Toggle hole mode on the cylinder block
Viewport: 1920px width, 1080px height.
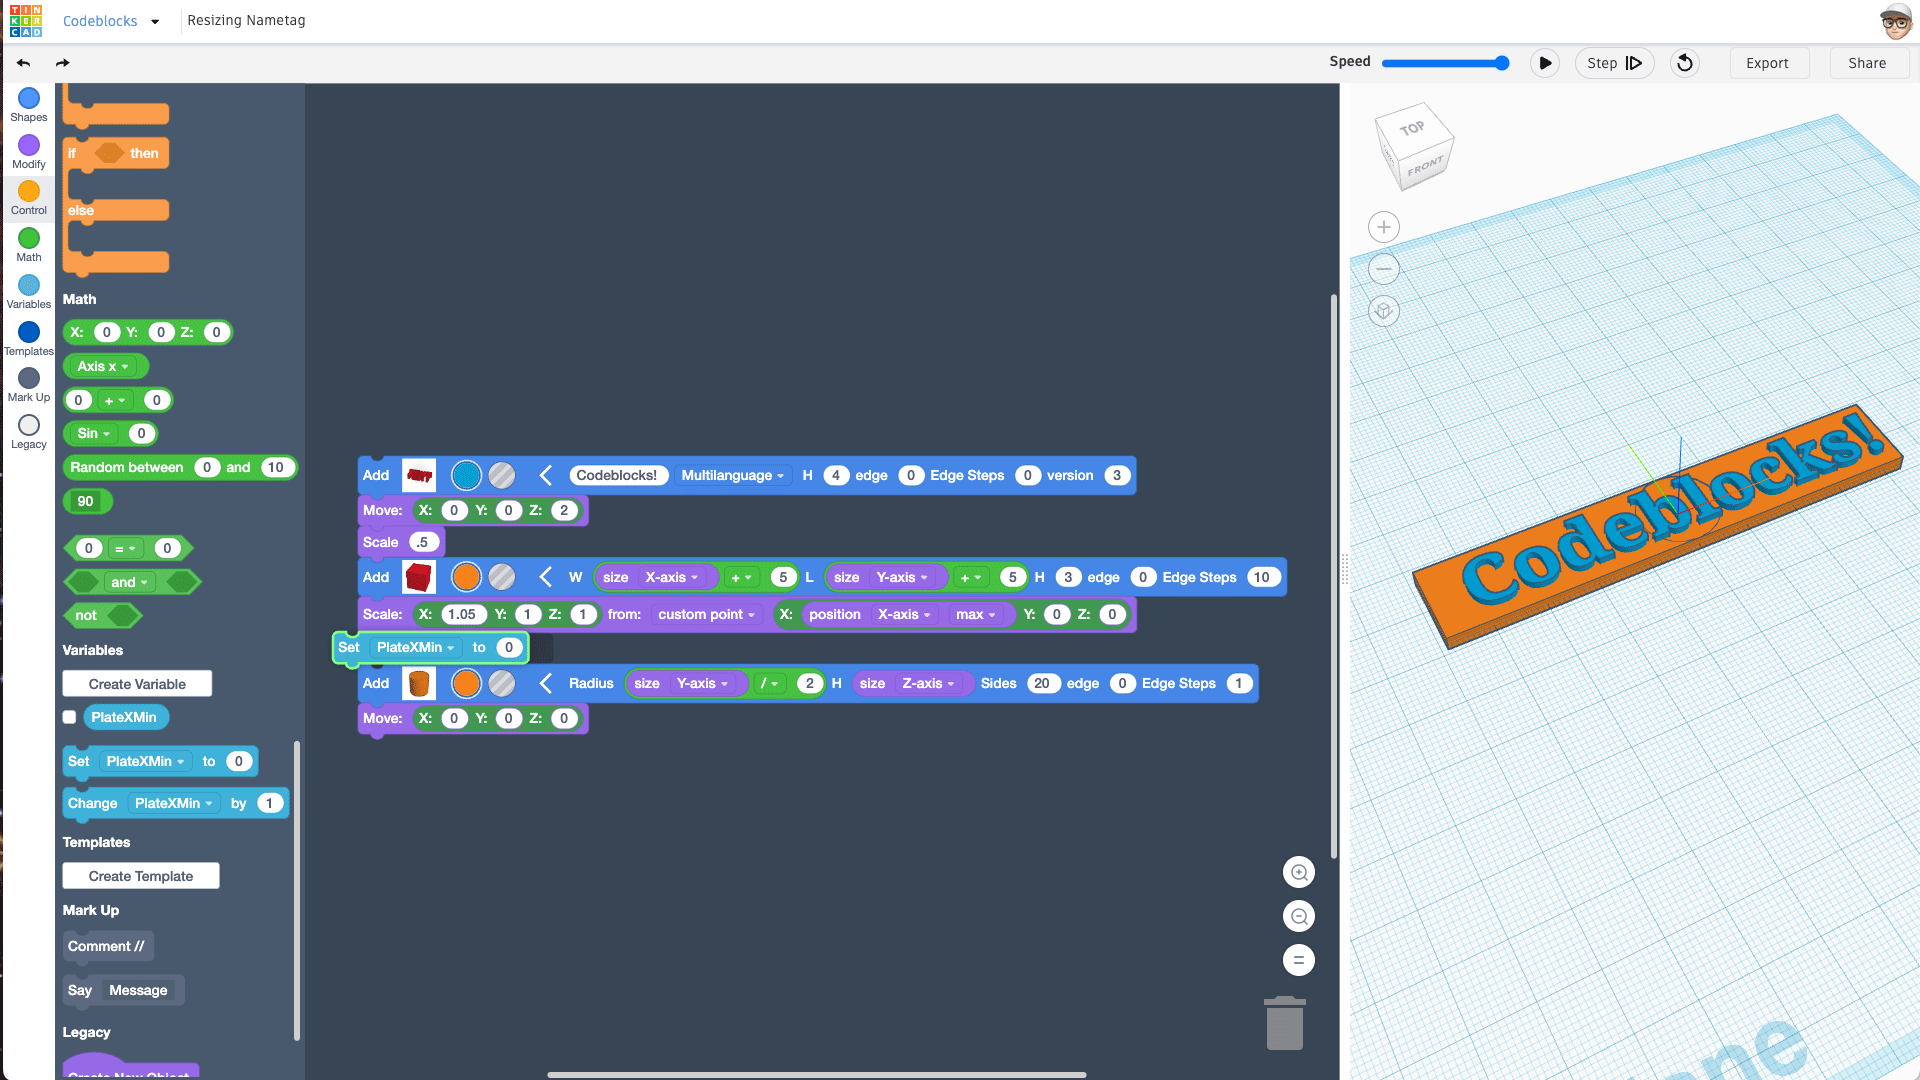[x=502, y=684]
